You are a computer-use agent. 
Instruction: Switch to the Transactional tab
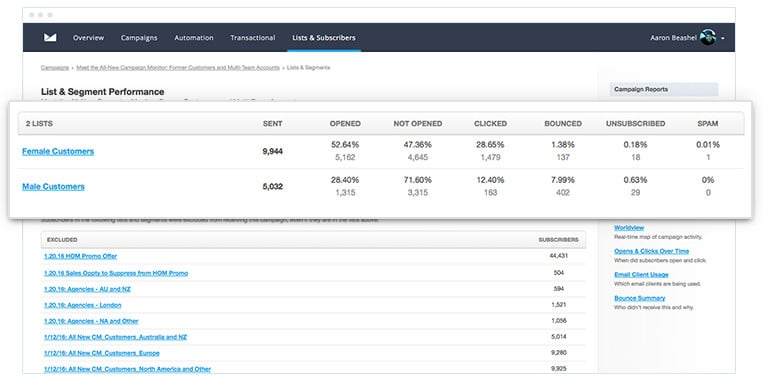click(253, 37)
